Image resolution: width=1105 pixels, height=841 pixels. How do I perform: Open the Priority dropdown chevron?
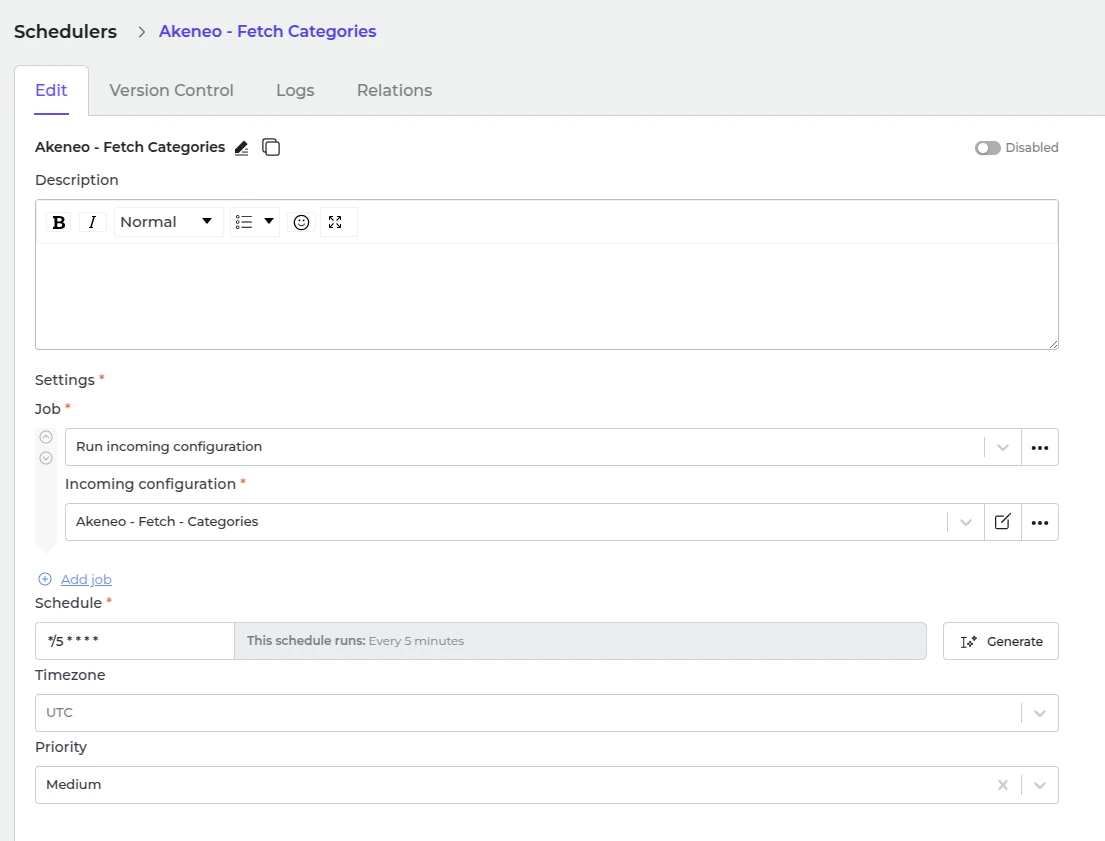click(1039, 785)
